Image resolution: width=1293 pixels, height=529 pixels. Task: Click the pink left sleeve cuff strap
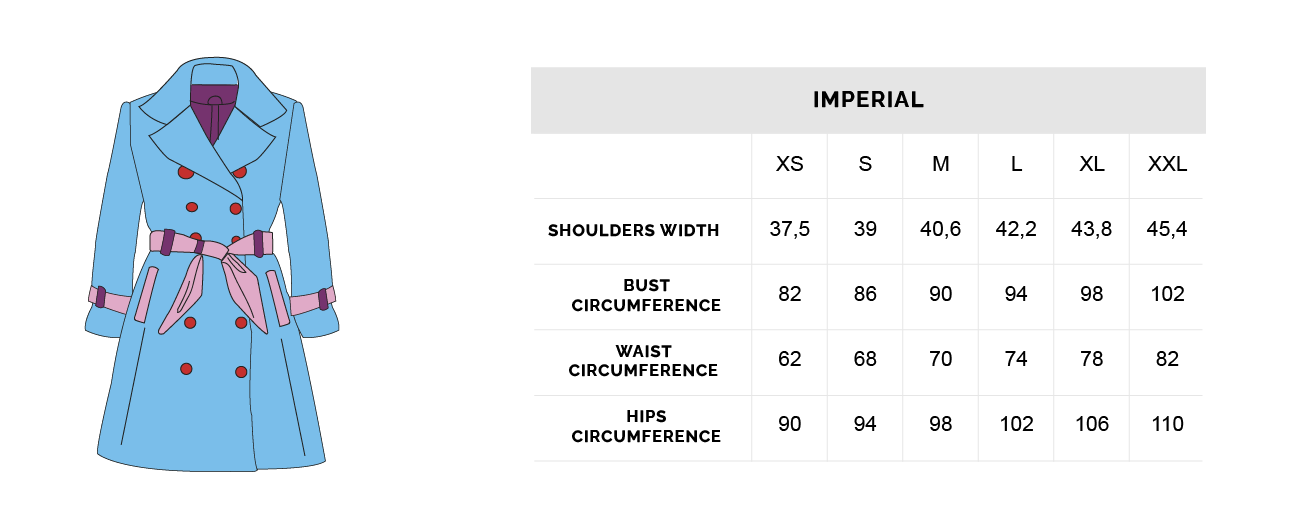point(108,299)
